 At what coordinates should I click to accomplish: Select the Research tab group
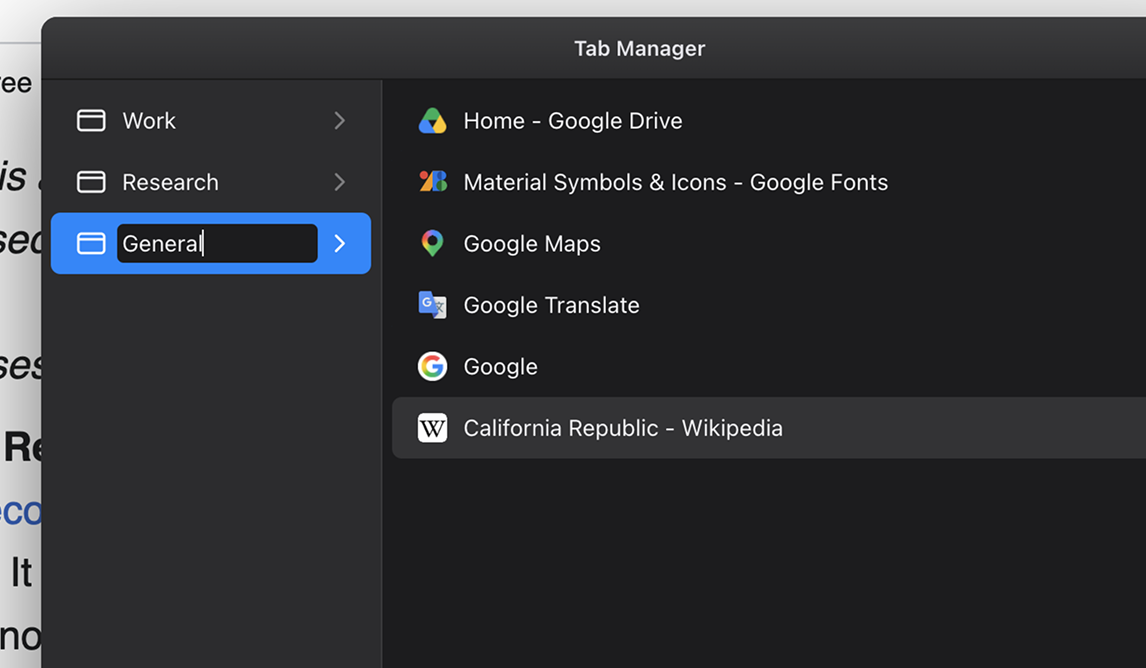[x=211, y=182]
